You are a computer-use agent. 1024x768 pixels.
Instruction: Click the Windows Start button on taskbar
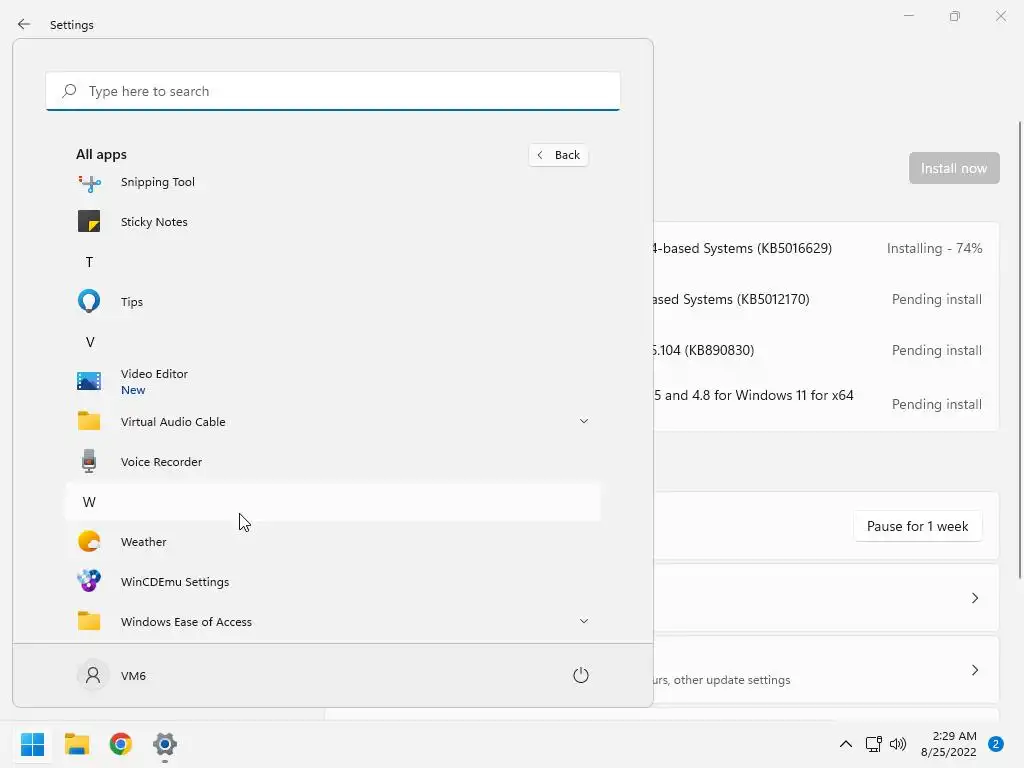(x=33, y=744)
